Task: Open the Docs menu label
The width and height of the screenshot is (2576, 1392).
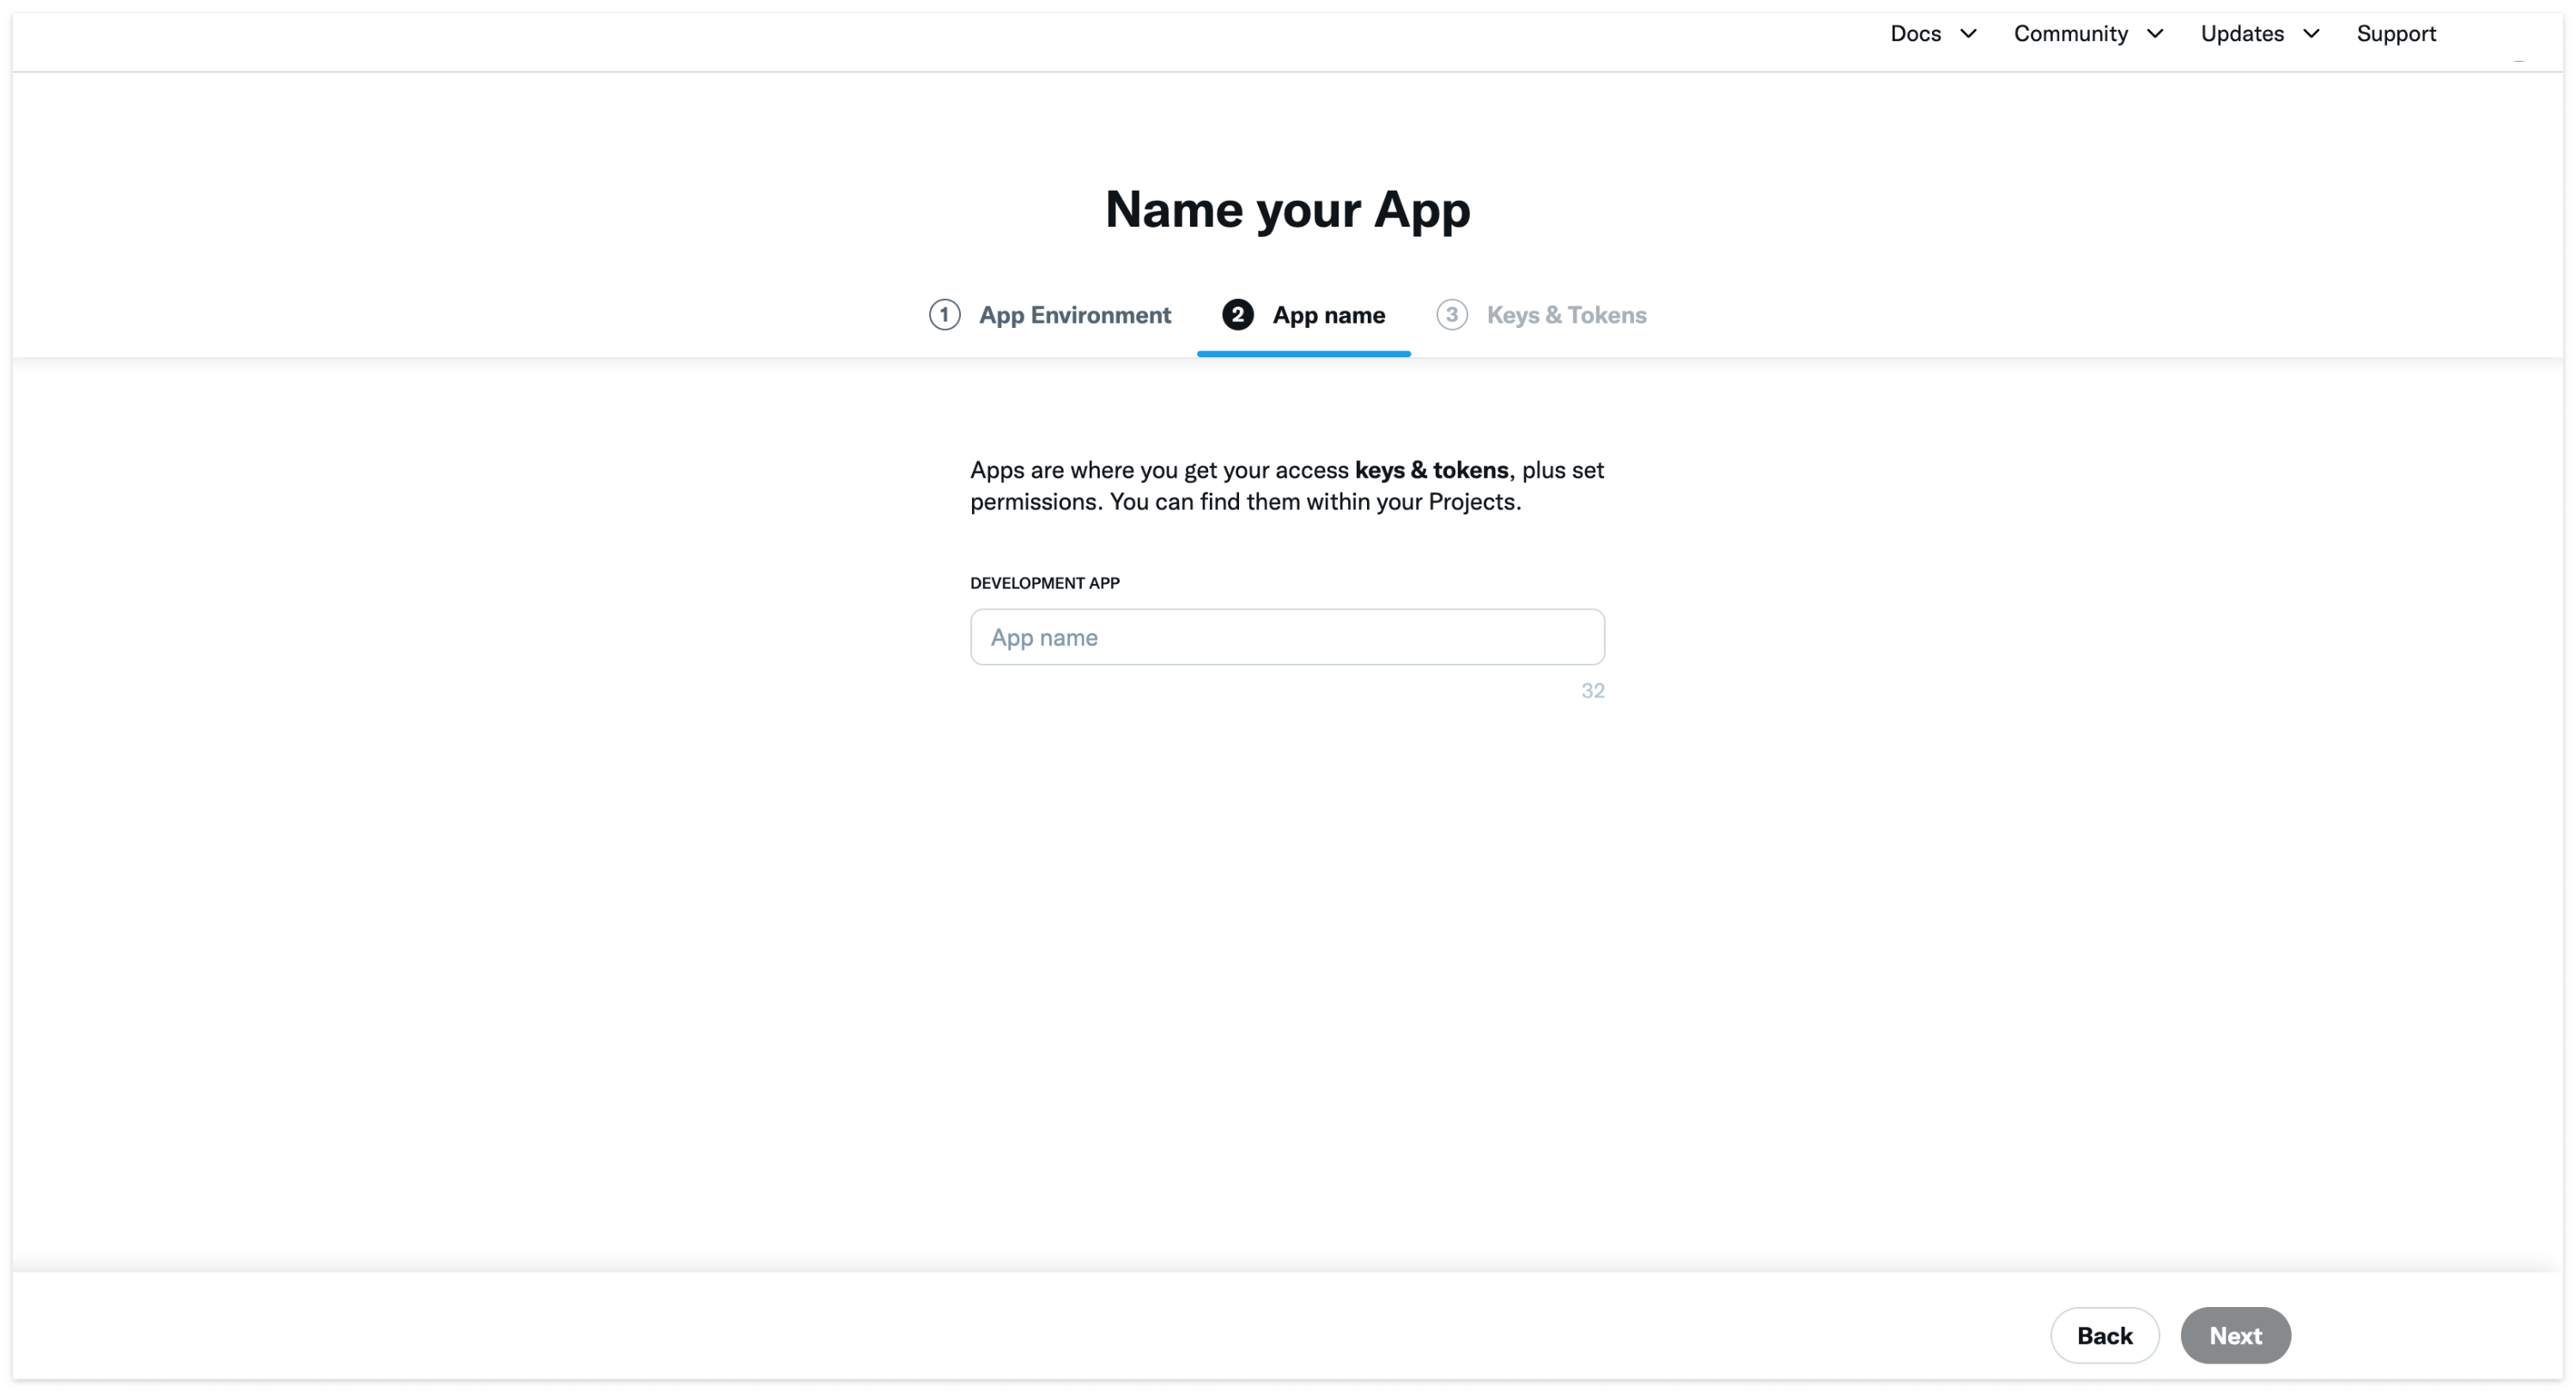Action: tap(1915, 34)
